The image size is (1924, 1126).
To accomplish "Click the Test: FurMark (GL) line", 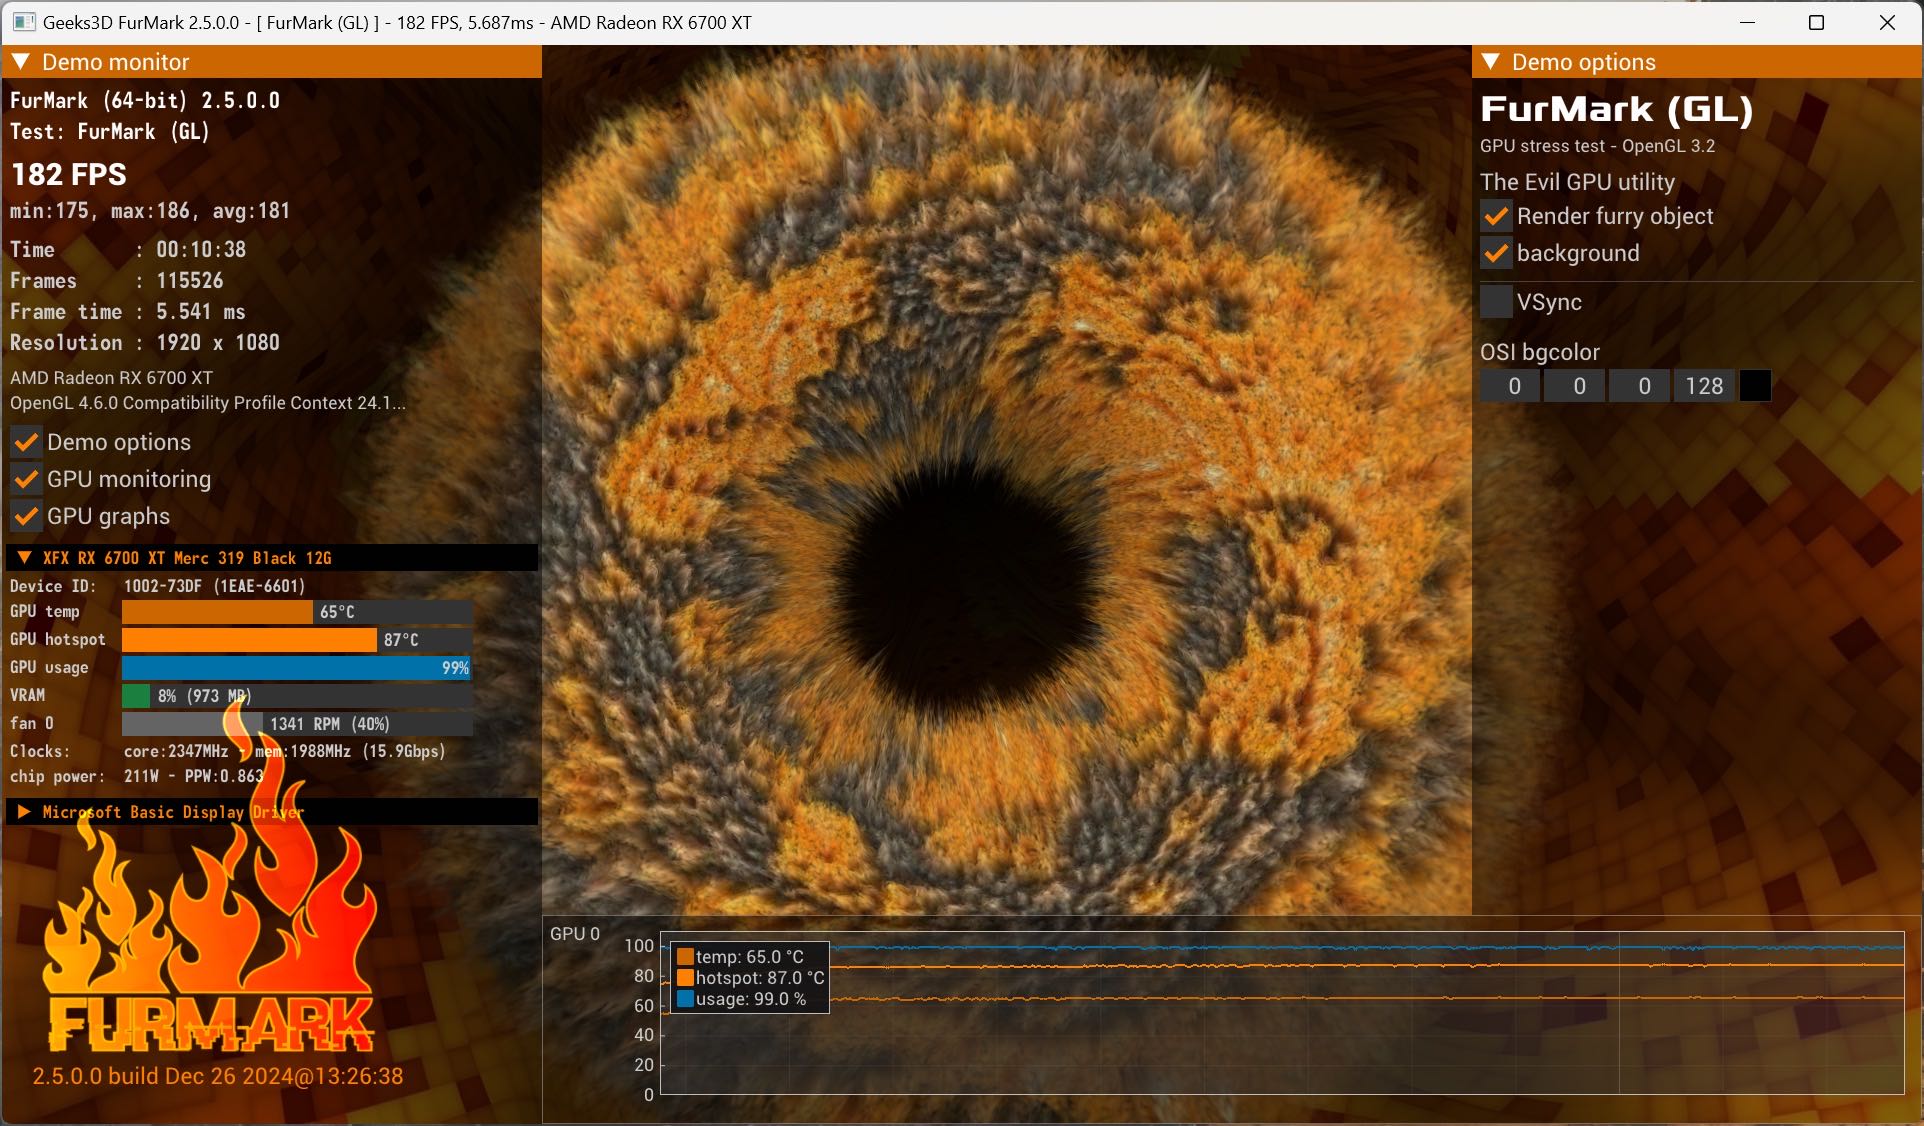I will click(110, 132).
